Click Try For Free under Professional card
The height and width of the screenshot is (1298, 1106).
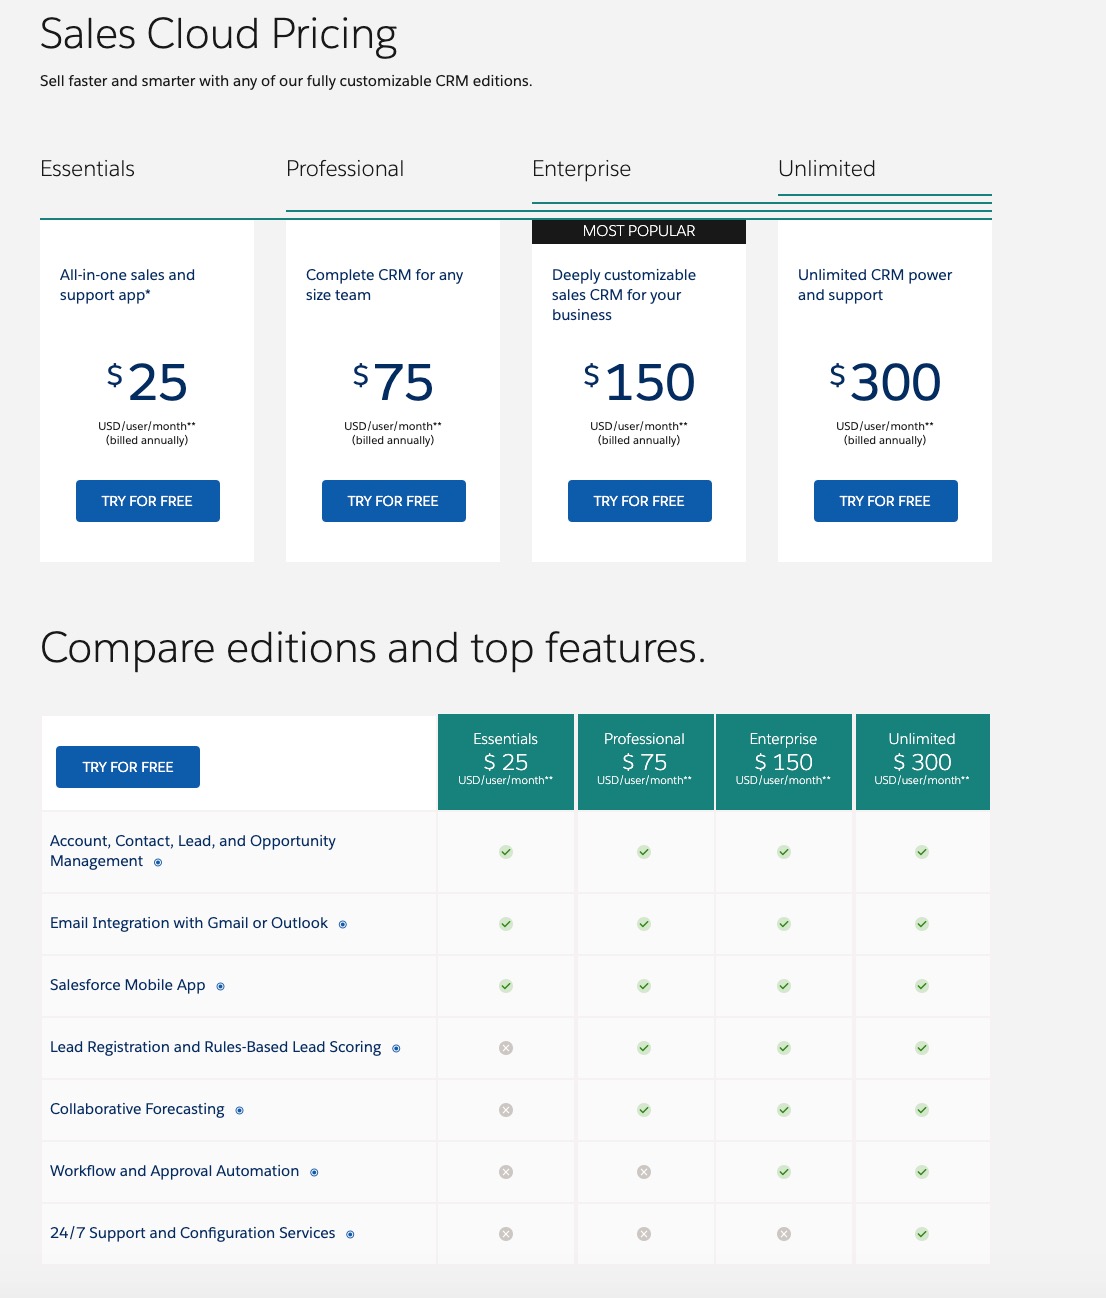coord(394,501)
